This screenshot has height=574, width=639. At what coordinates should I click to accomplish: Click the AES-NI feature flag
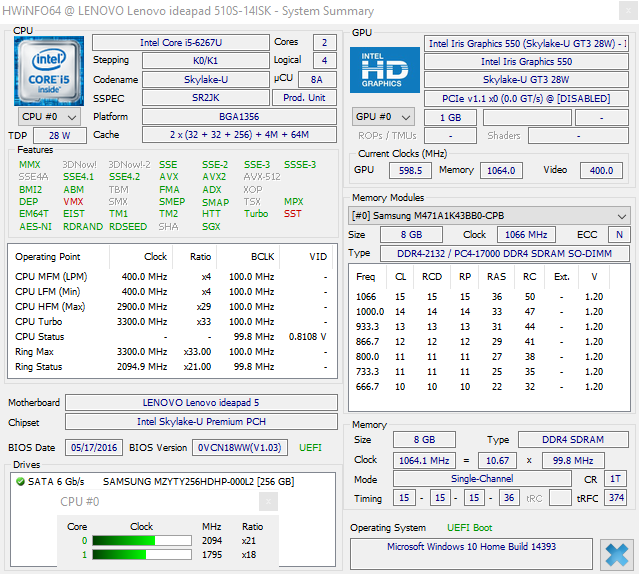click(x=35, y=227)
